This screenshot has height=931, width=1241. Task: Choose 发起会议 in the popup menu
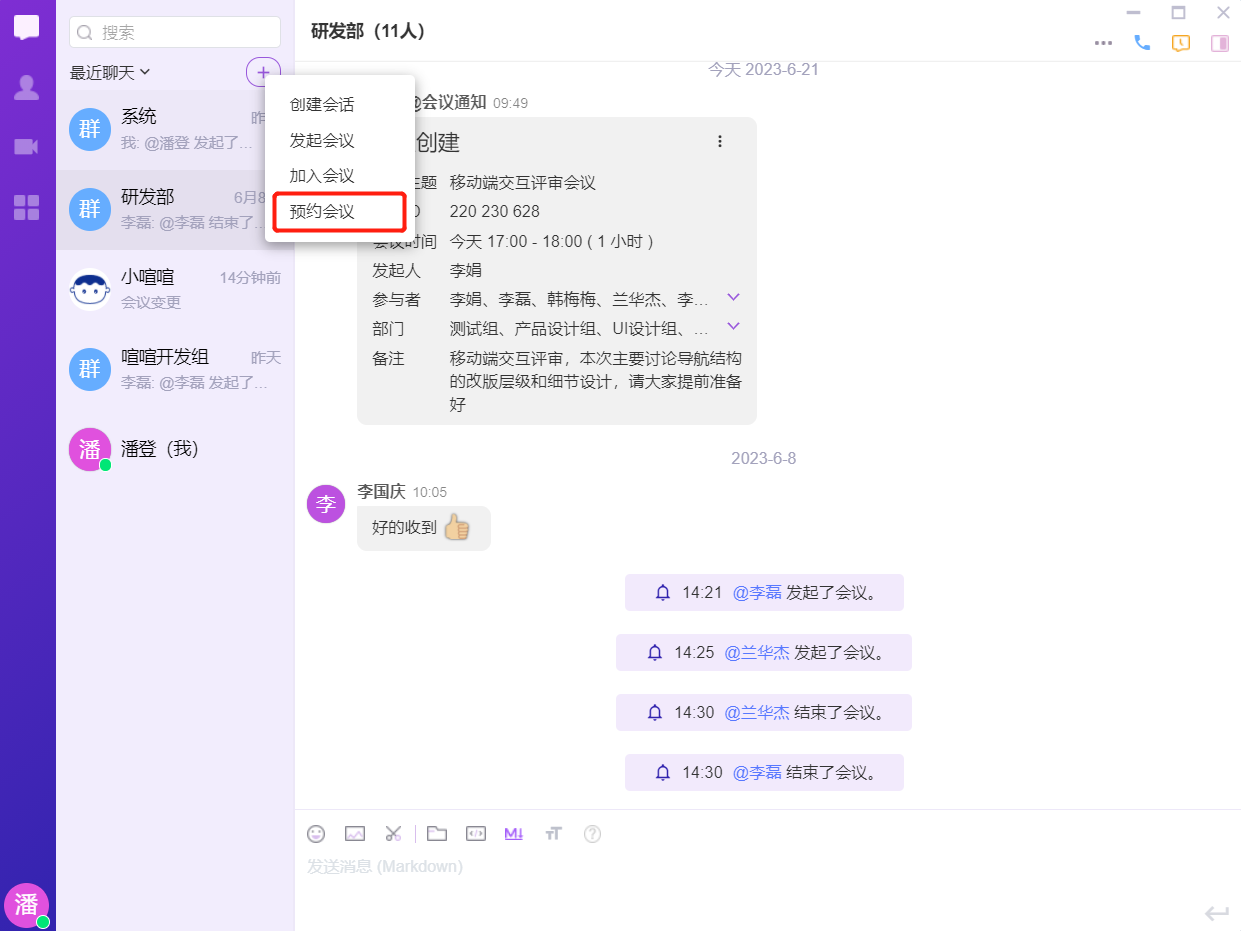[322, 141]
